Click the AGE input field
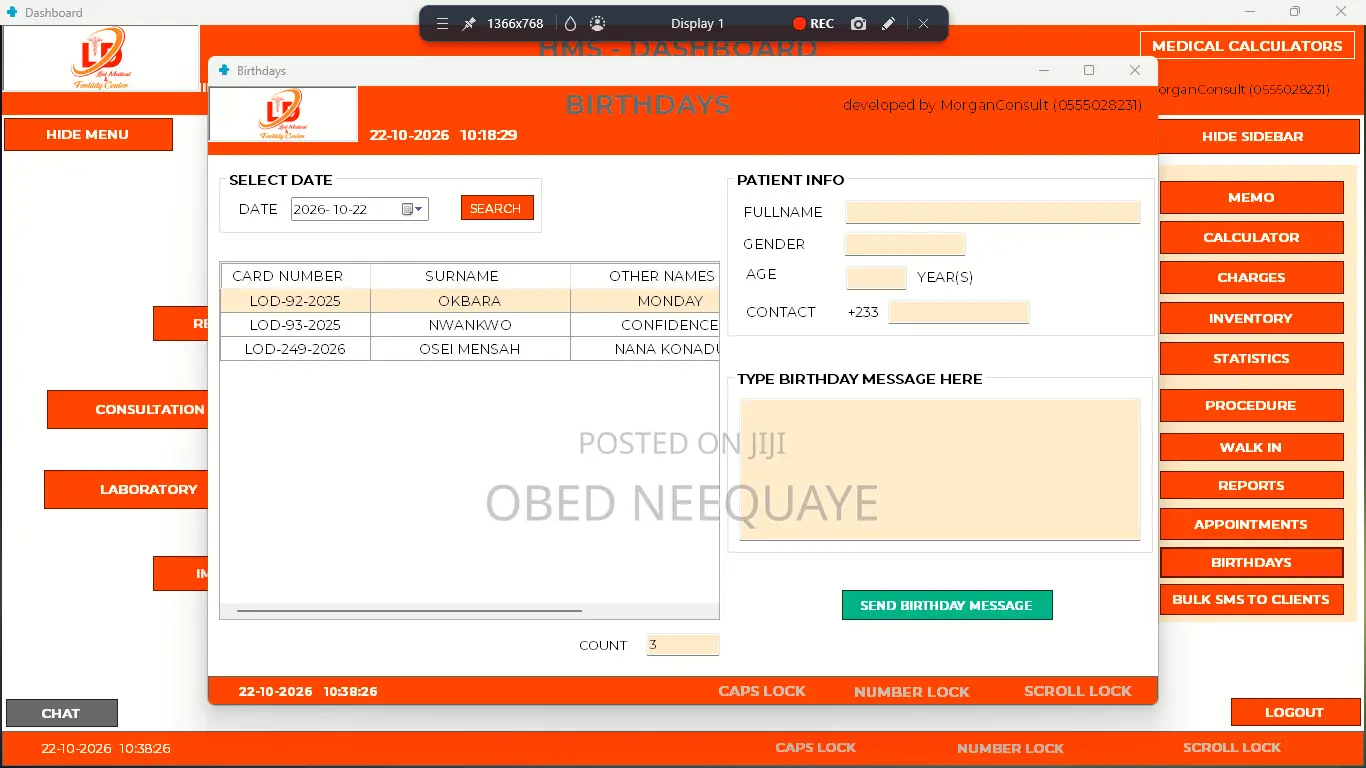 [x=876, y=278]
